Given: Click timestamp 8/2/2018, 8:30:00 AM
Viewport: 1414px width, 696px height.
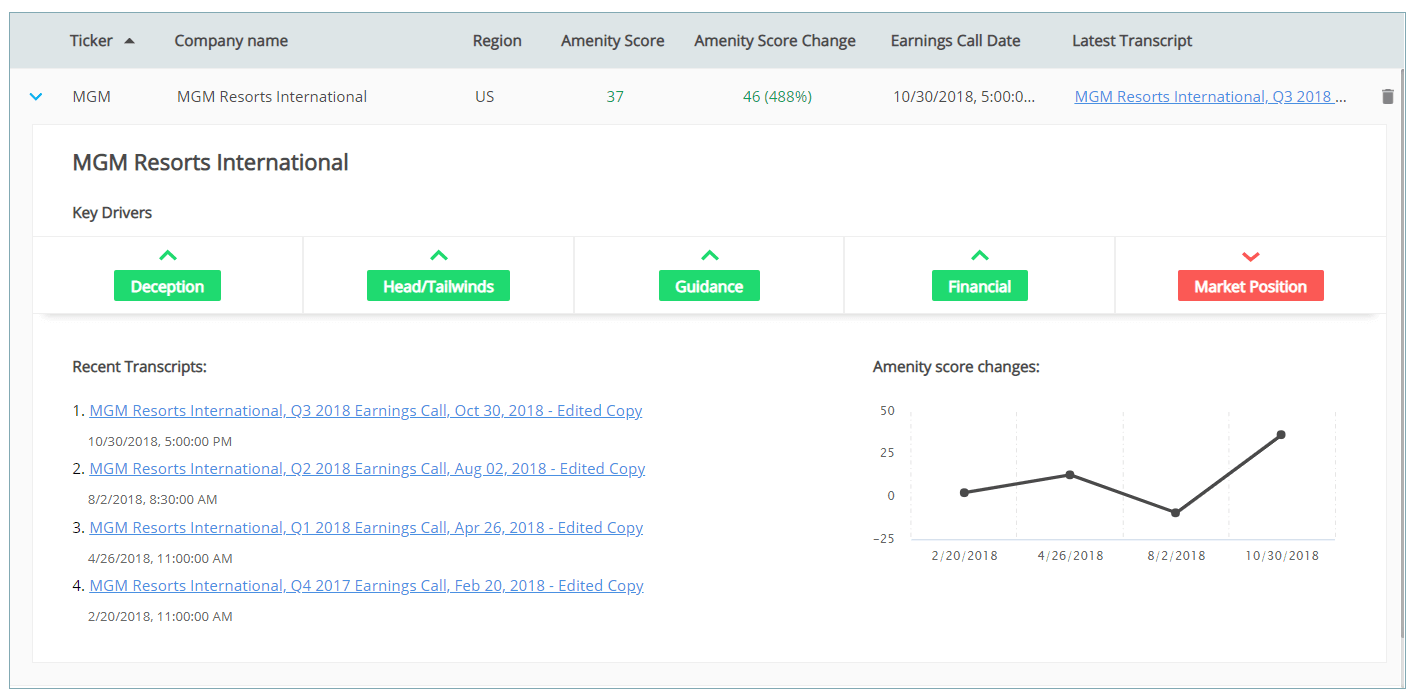Looking at the screenshot, I should [x=153, y=499].
